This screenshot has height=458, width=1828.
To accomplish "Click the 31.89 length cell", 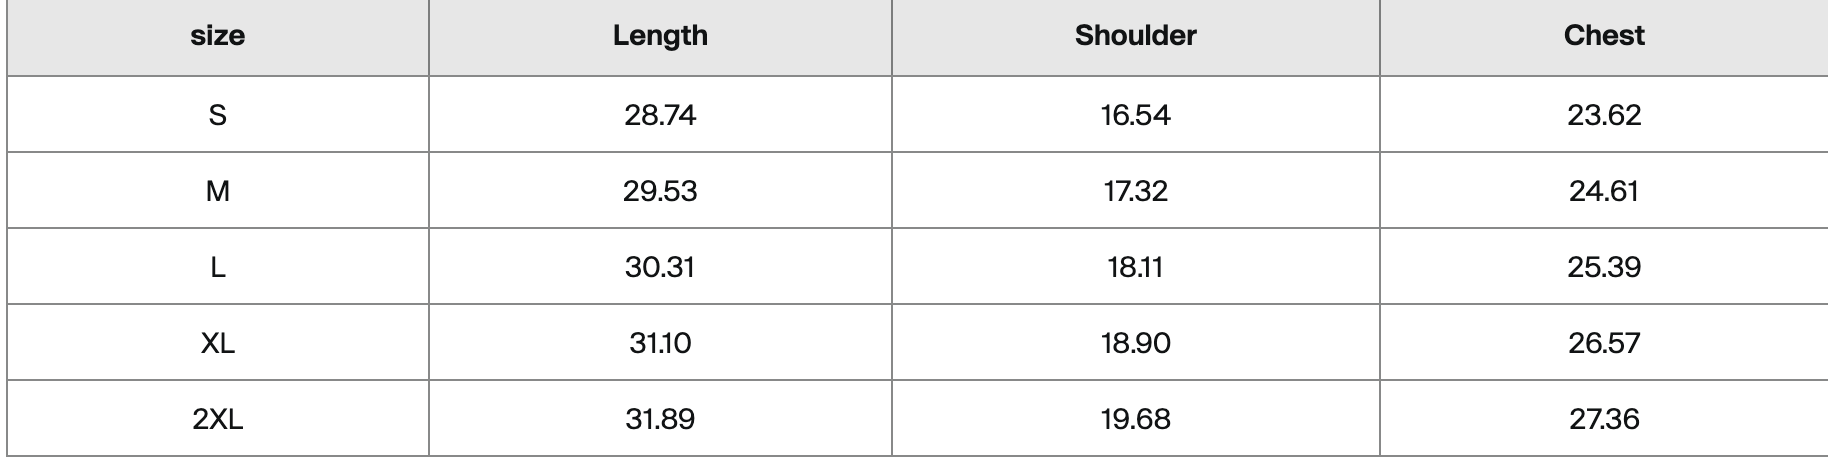I will 660,418.
